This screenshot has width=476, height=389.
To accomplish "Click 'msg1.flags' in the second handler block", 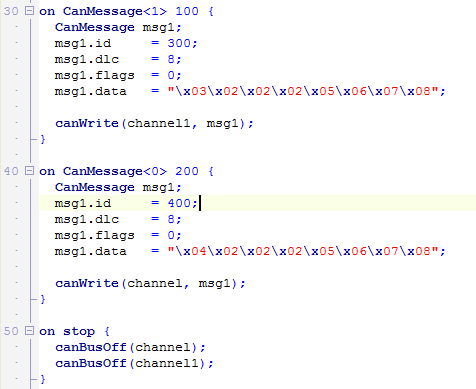I will 95,235.
